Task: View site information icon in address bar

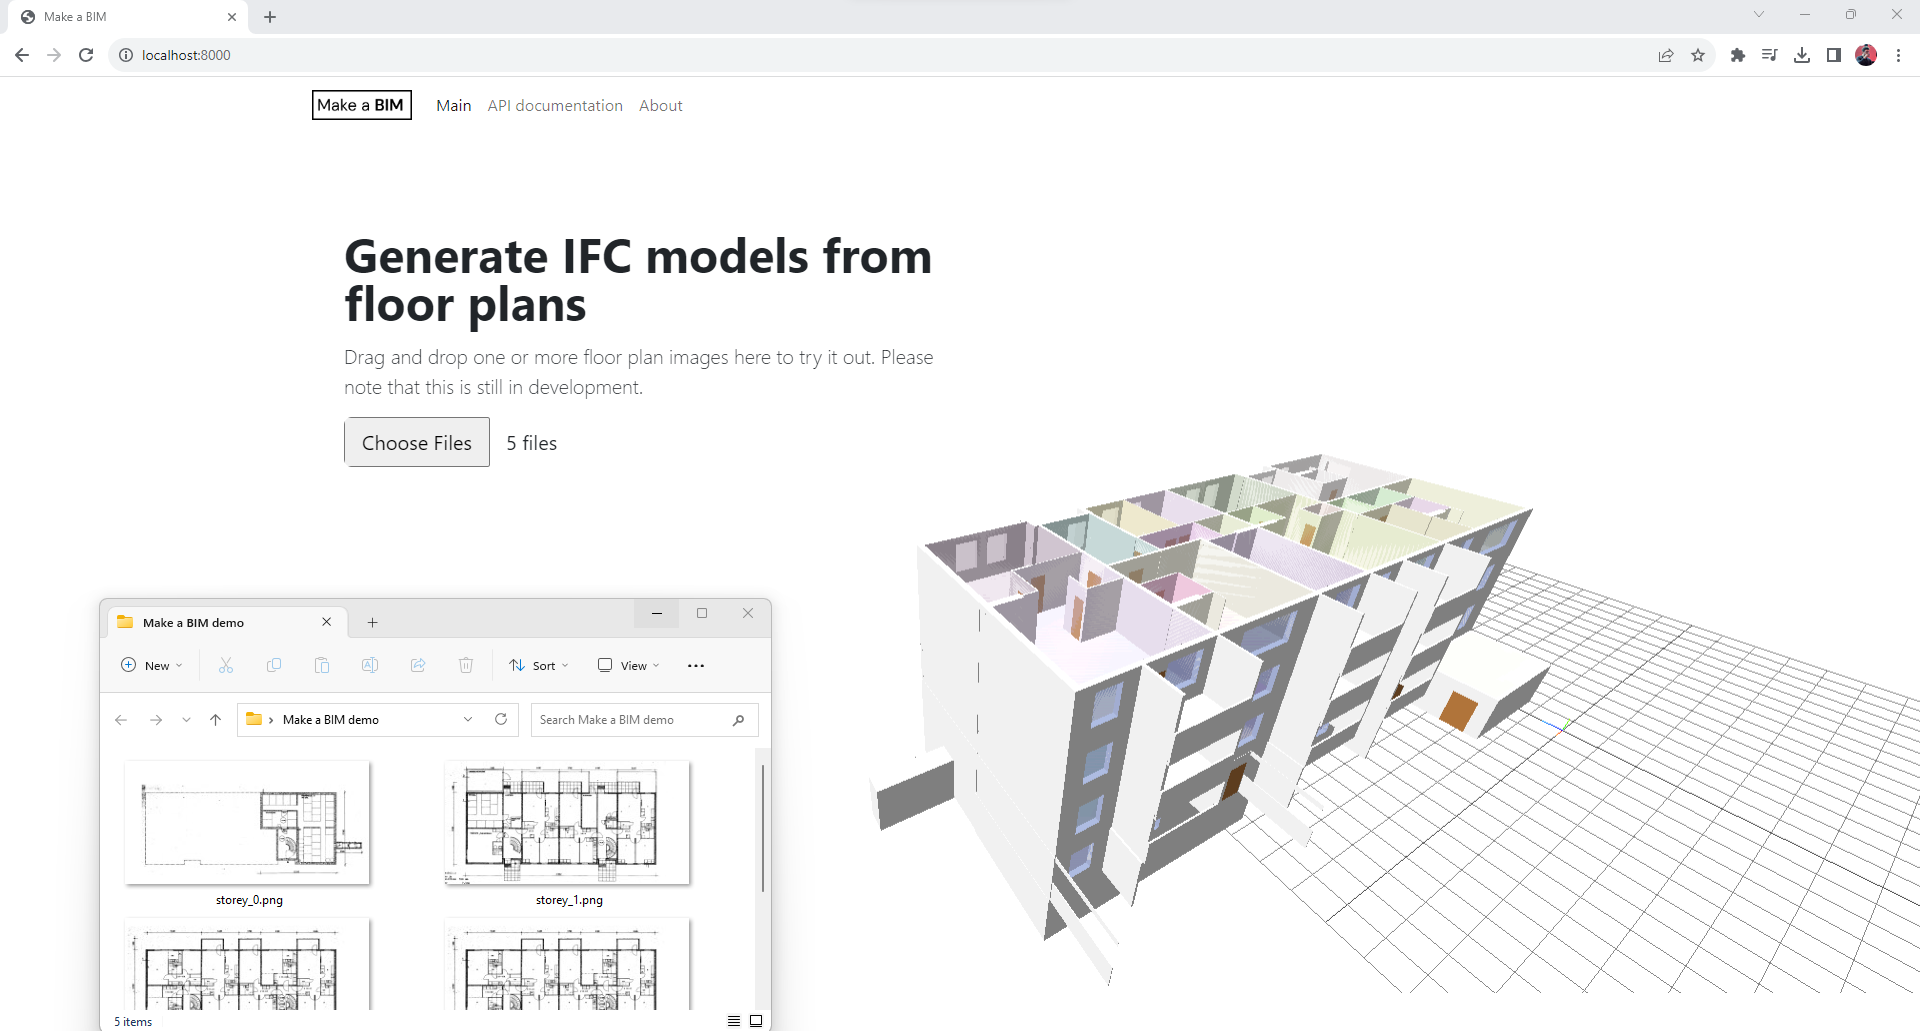Action: 126,55
